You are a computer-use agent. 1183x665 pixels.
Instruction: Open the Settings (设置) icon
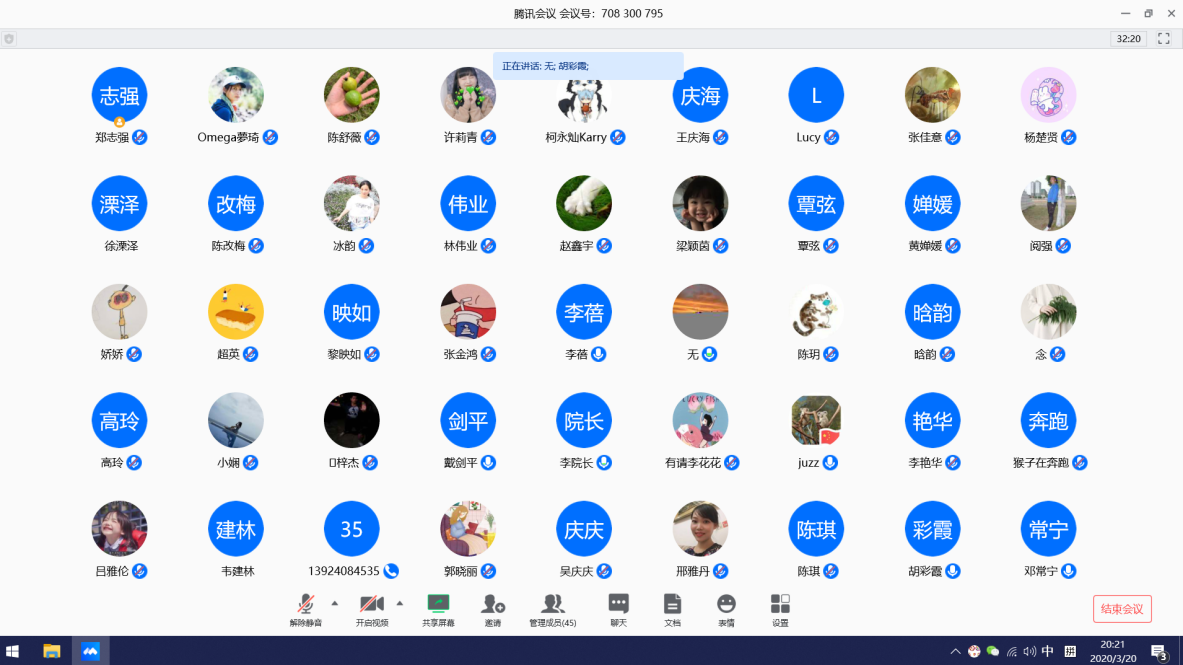780,604
